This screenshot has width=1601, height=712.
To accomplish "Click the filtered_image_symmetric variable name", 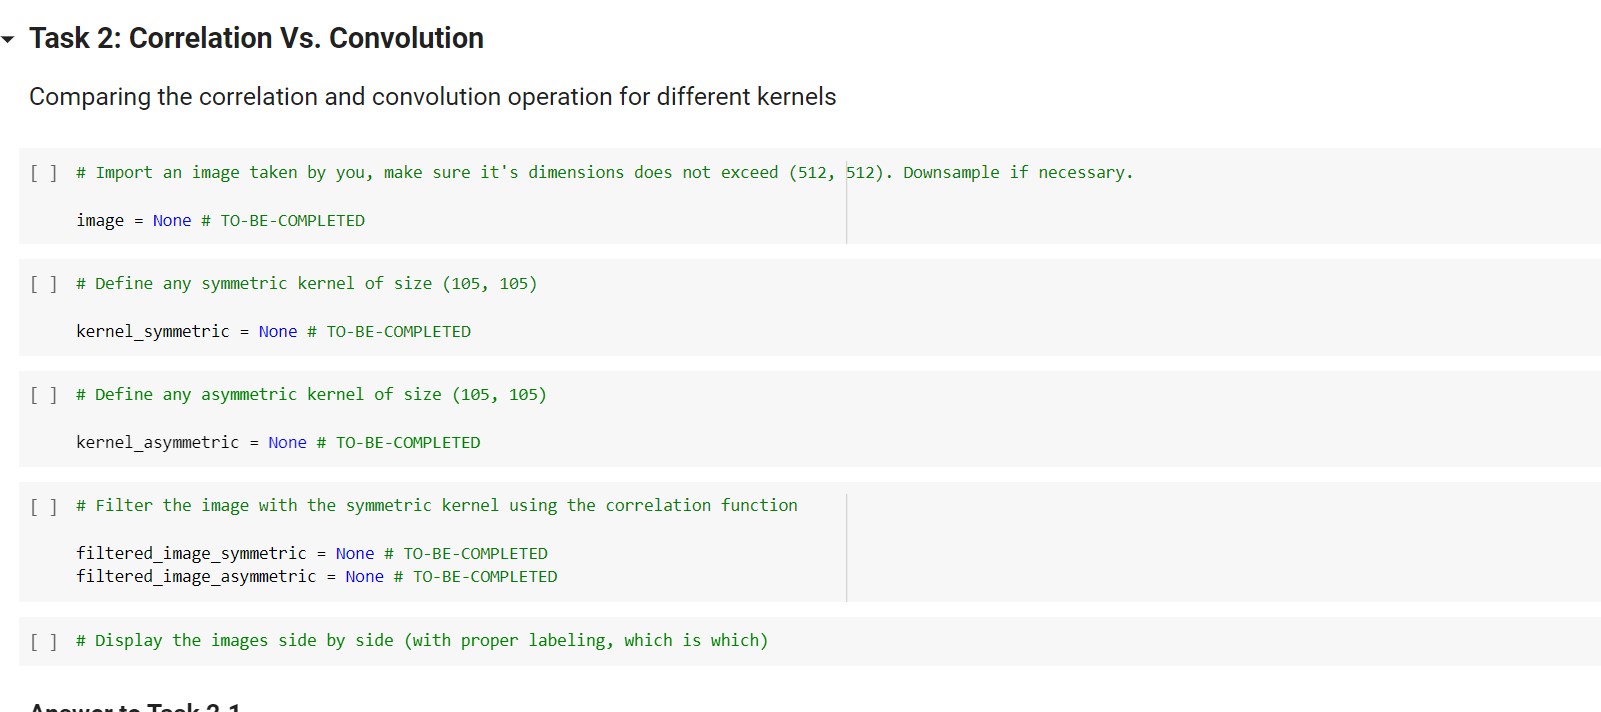I will (x=191, y=553).
